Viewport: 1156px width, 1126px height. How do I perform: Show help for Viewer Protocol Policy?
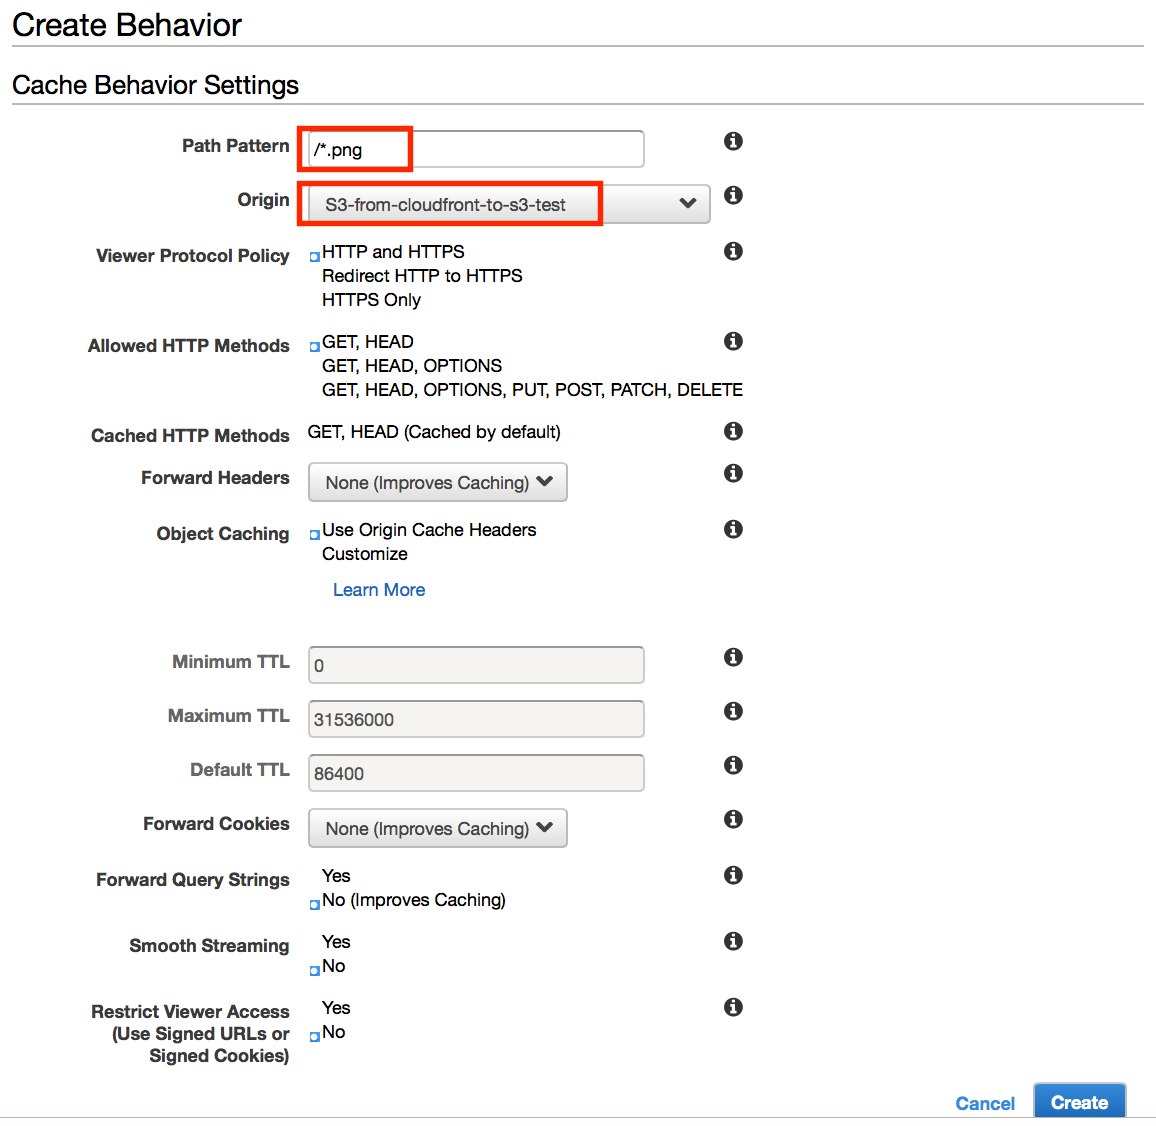[x=733, y=251]
